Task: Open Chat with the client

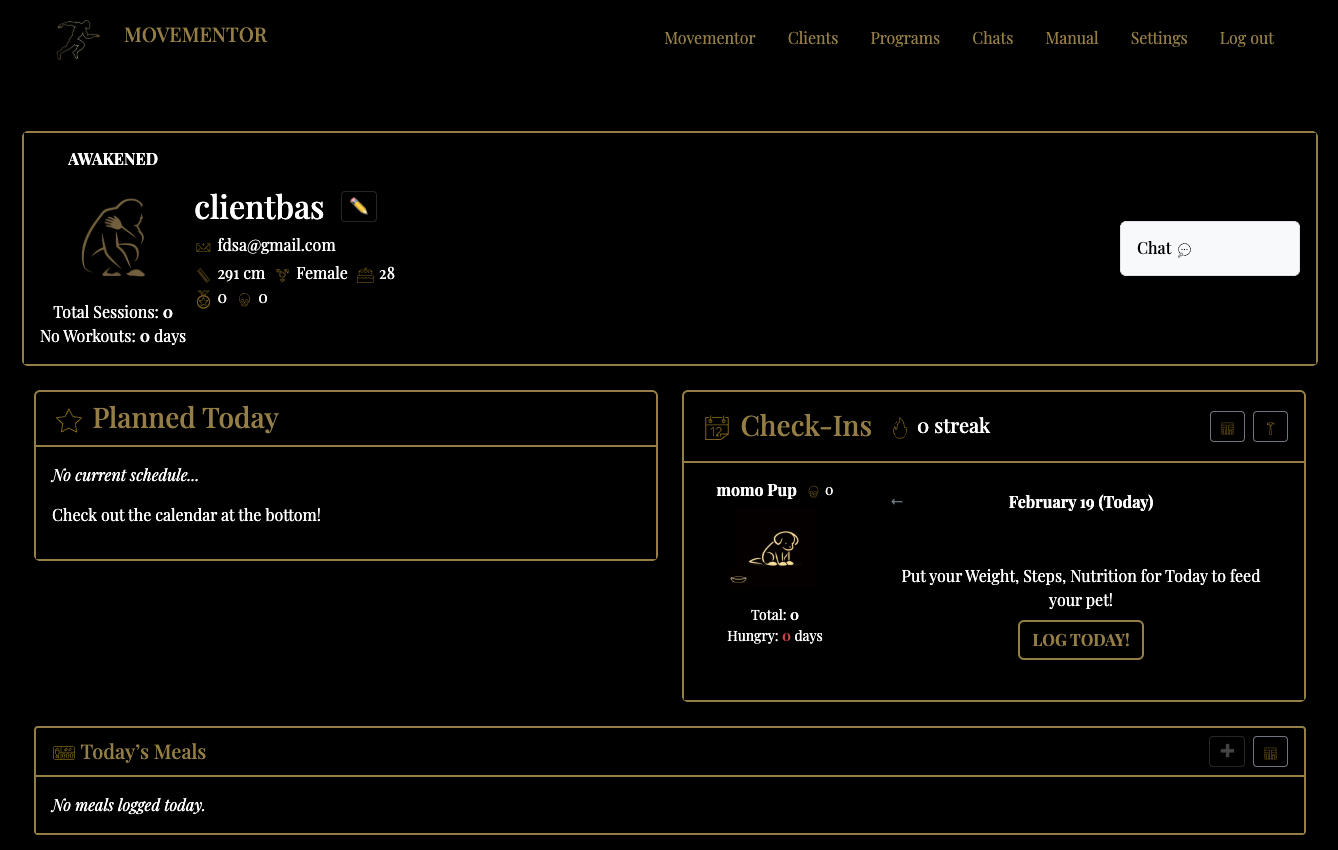Action: (1209, 249)
